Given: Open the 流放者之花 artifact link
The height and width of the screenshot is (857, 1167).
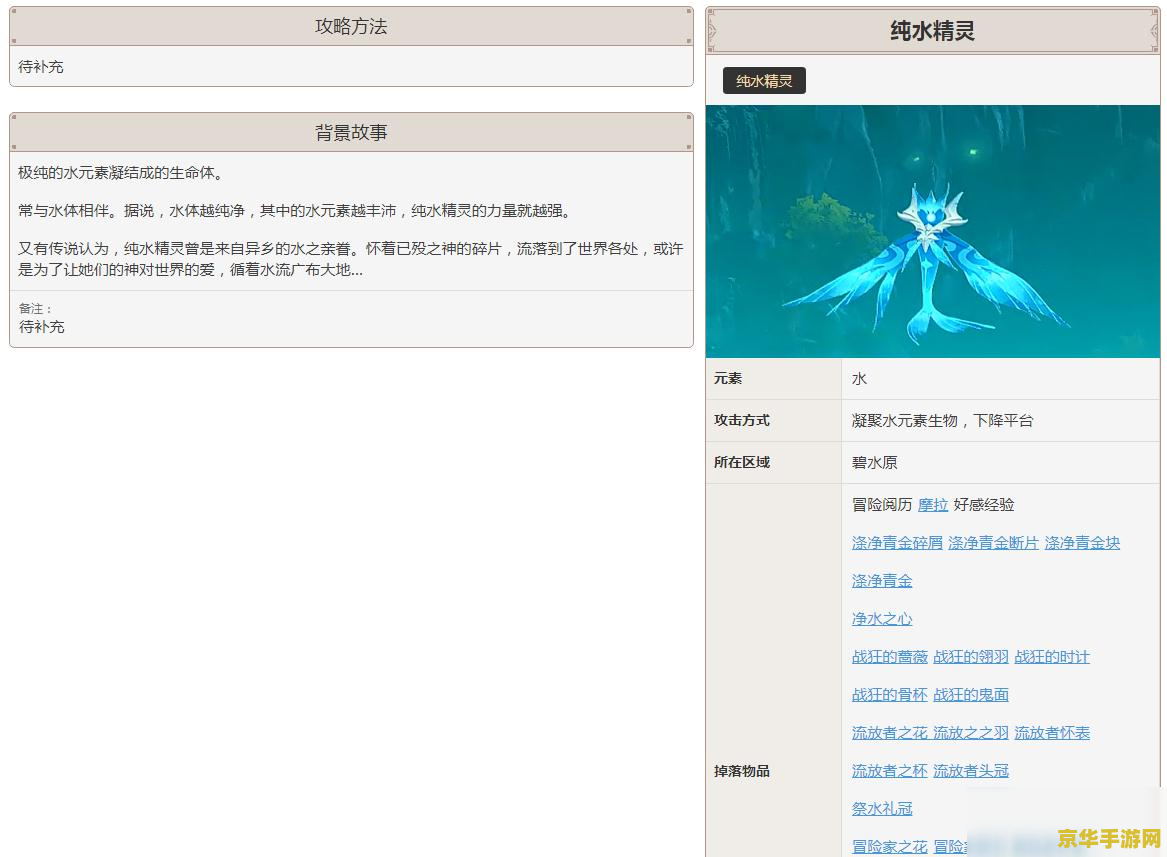Looking at the screenshot, I should tap(889, 733).
